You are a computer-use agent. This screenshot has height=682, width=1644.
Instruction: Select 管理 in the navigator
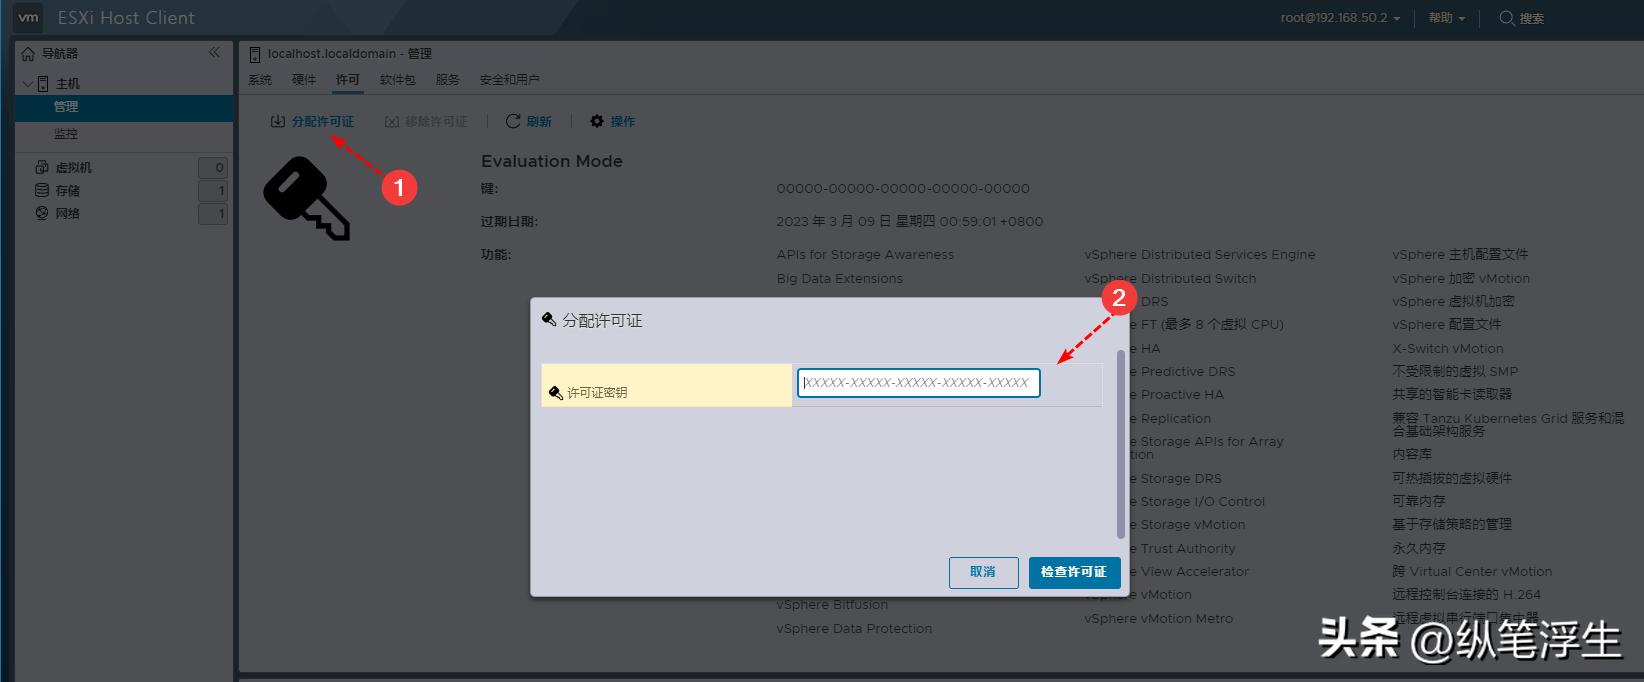point(124,107)
